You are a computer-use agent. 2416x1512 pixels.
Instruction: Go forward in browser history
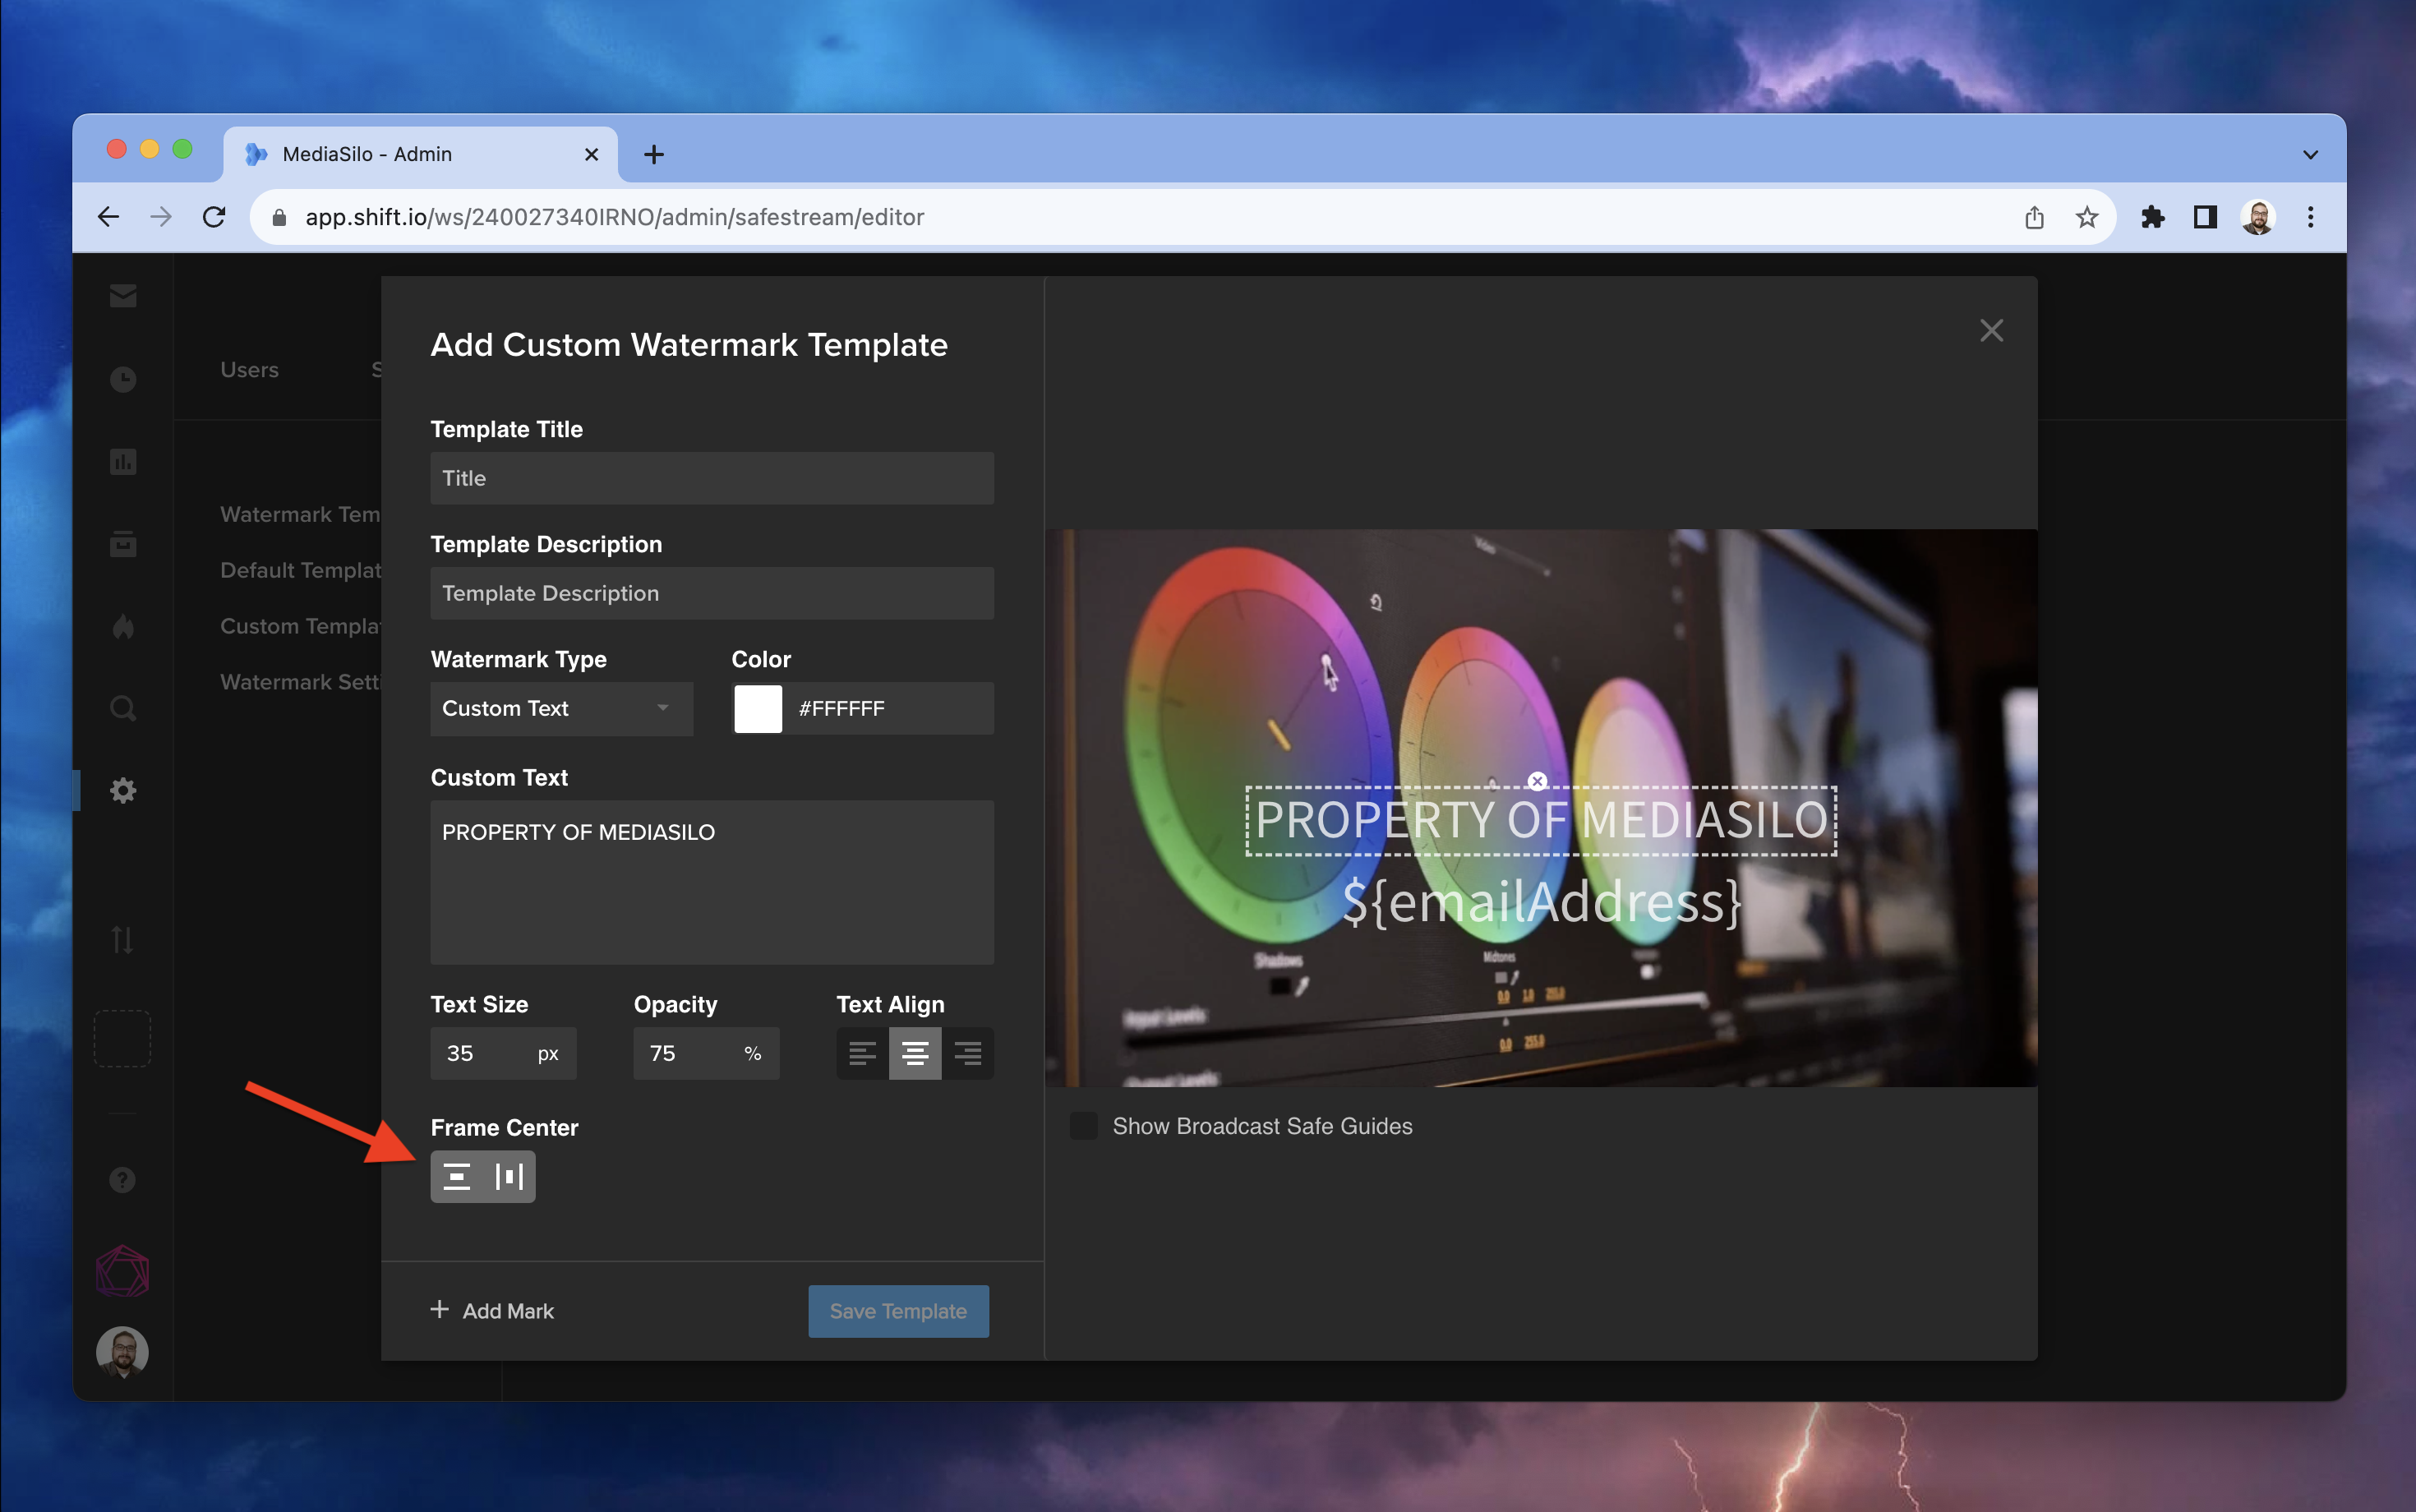coord(161,217)
